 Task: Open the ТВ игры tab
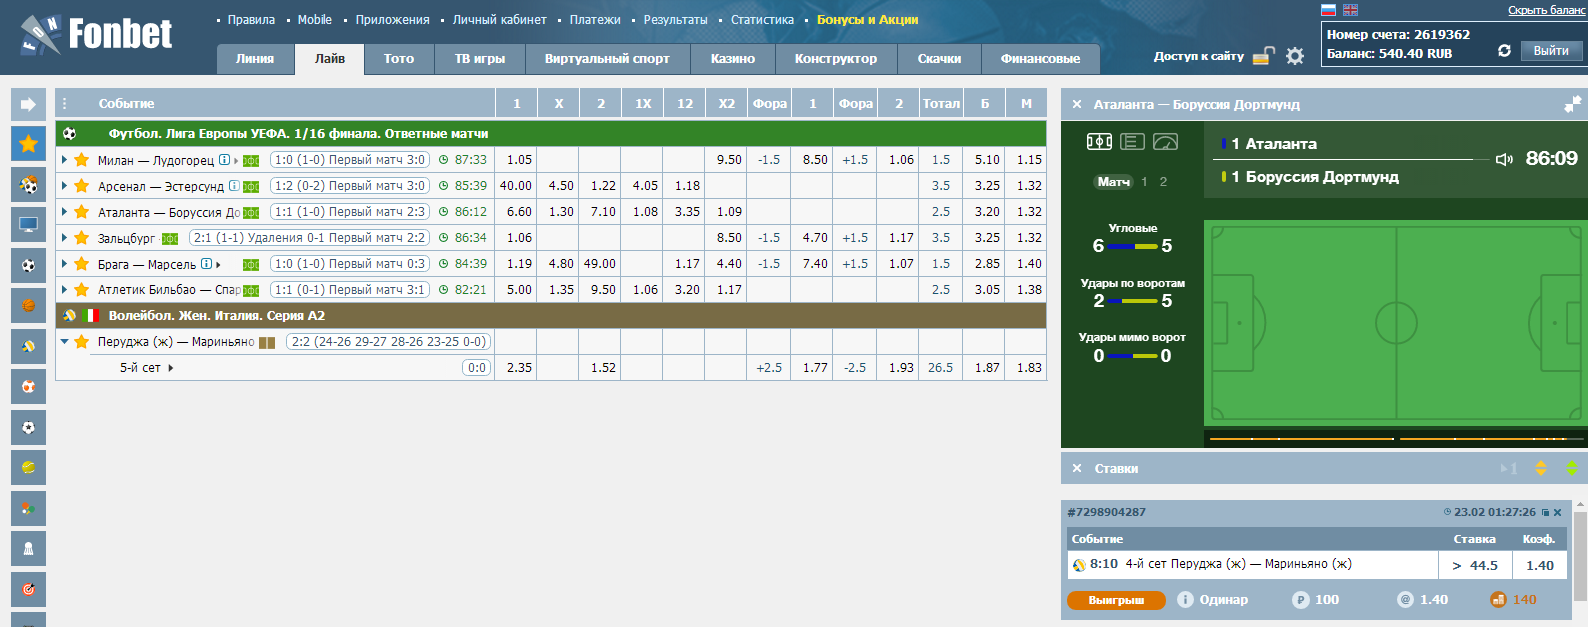coord(480,59)
